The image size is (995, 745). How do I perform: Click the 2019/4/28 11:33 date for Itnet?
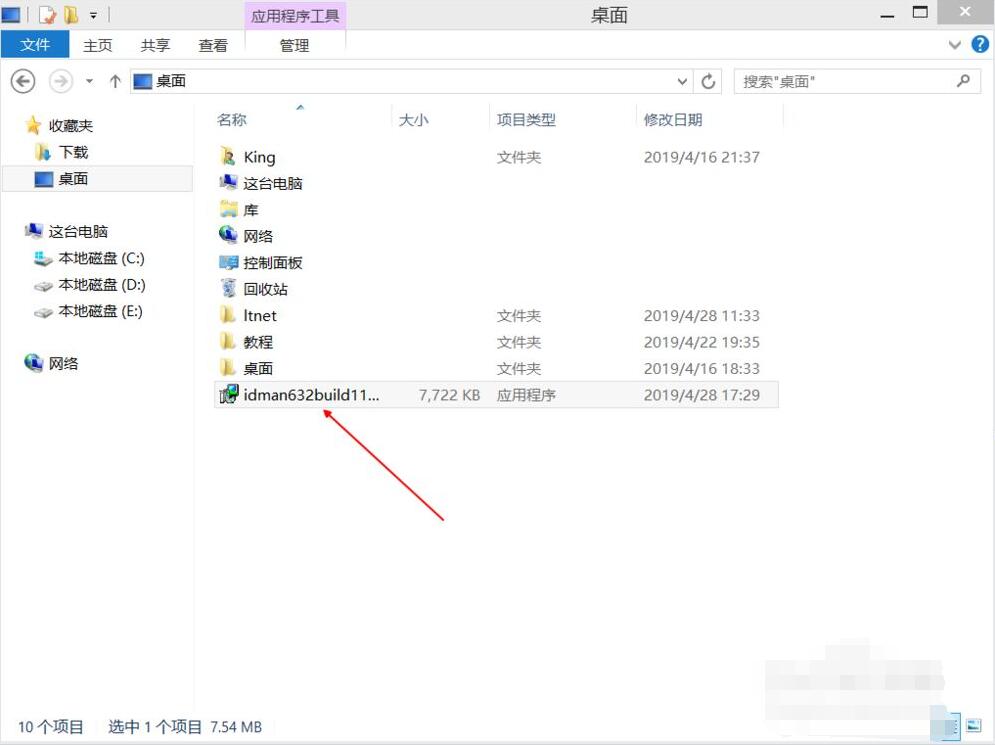coord(702,315)
